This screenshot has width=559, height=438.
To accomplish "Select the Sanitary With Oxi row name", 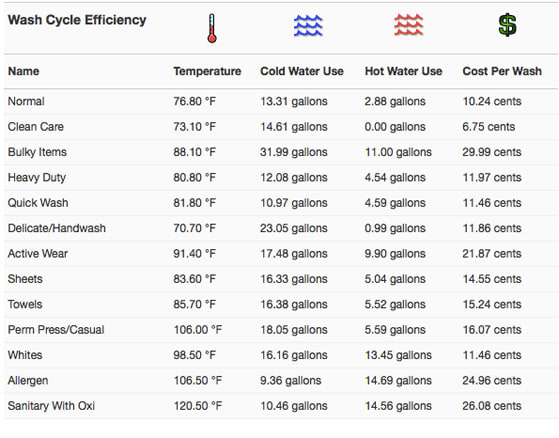I will click(x=51, y=406).
